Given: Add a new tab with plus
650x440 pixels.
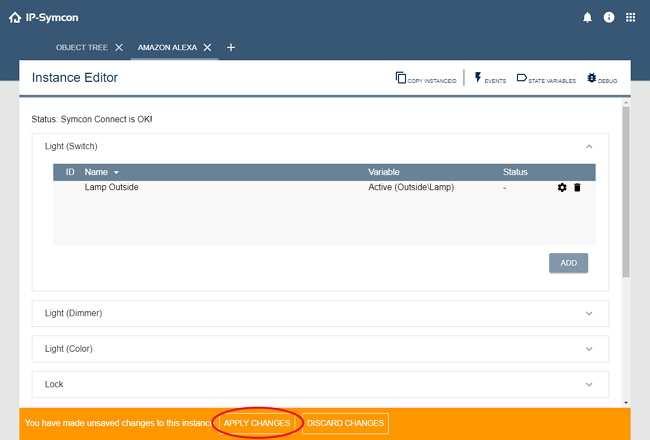Looking at the screenshot, I should [230, 47].
